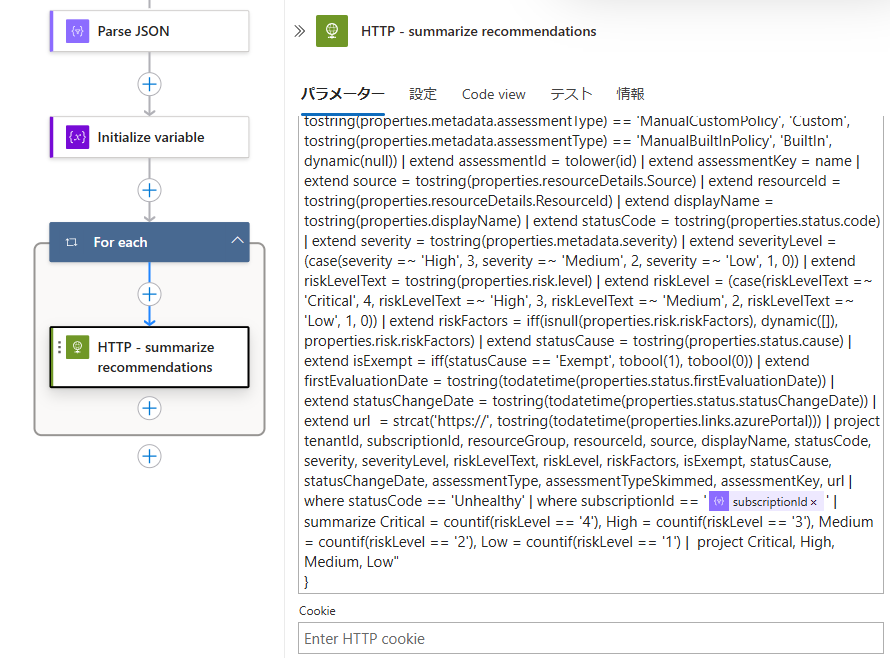Click the panel title HTTP - summarize recommendations
Viewport: 890px width, 658px height.
[x=478, y=31]
